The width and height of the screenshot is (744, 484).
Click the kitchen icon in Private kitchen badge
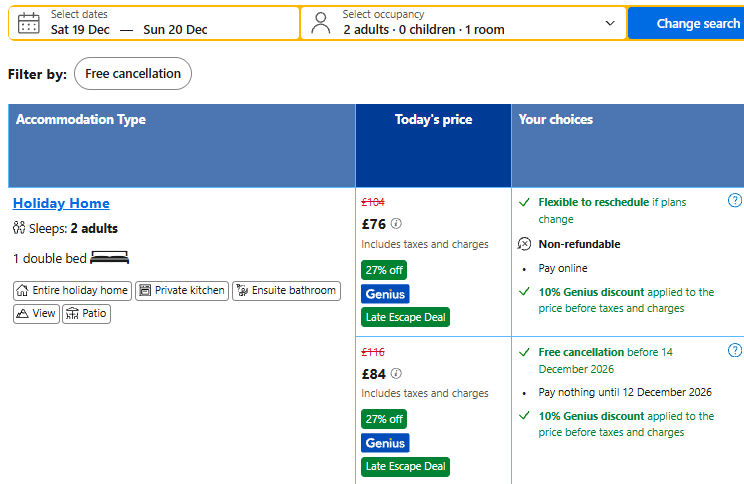(x=145, y=290)
